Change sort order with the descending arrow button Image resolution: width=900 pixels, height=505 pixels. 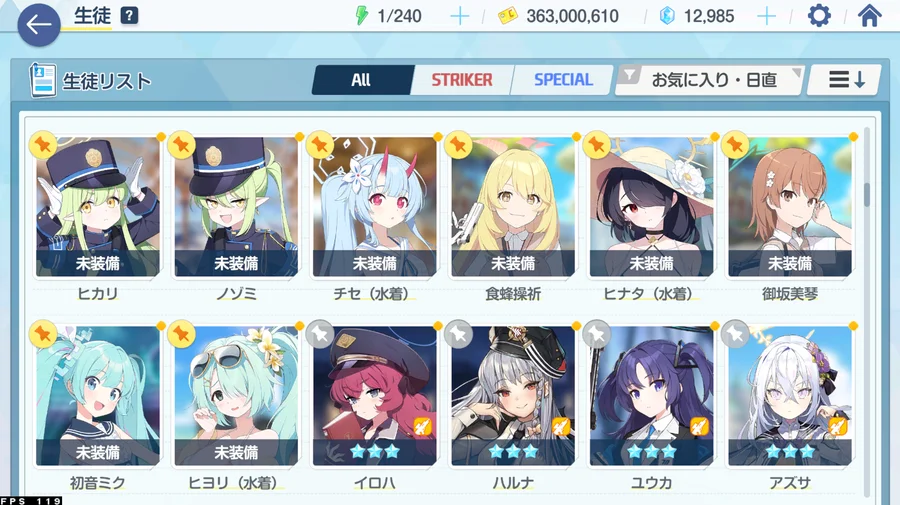(x=844, y=80)
